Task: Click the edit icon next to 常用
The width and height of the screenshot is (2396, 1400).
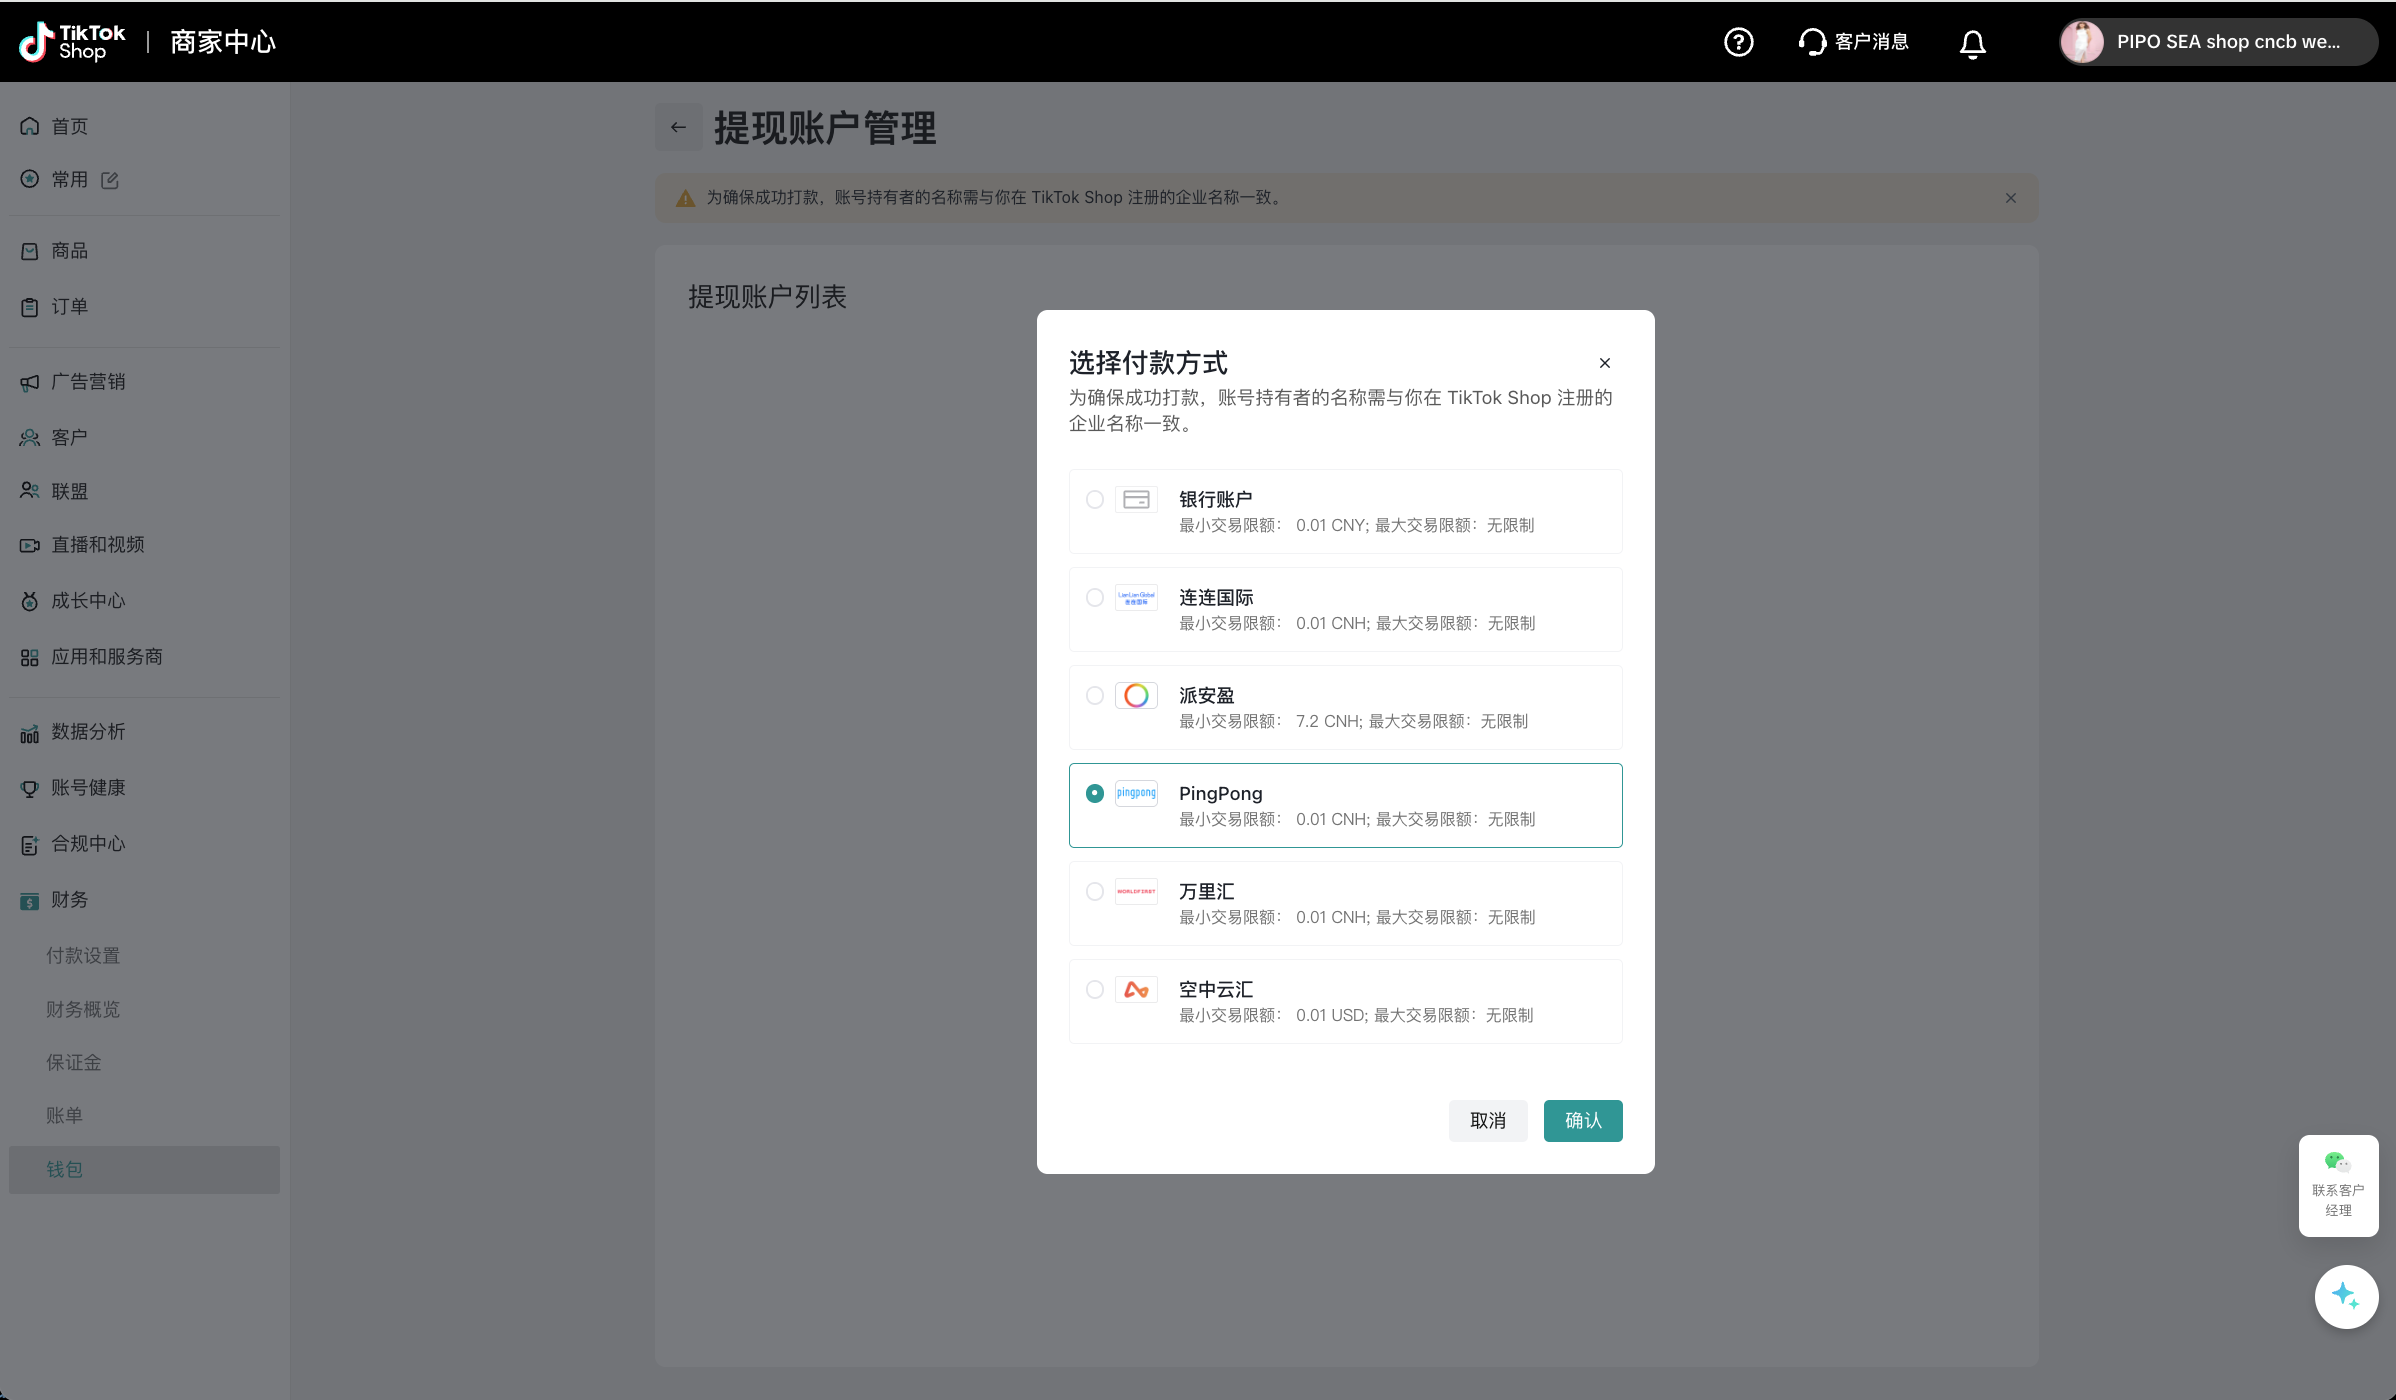Action: point(110,180)
